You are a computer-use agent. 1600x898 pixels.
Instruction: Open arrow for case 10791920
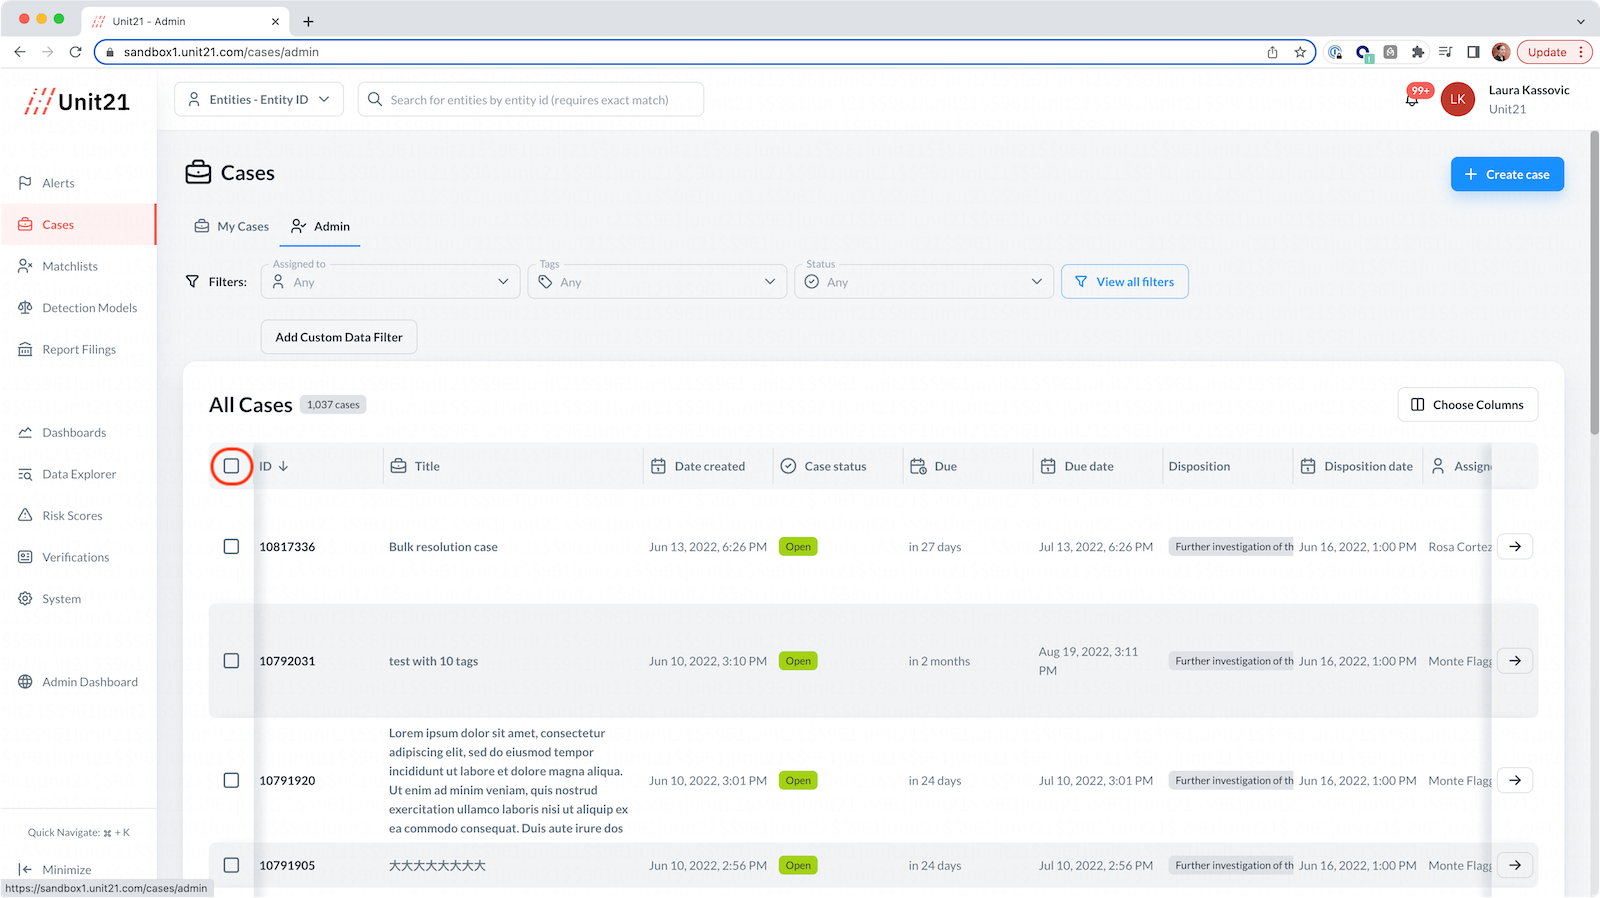tap(1515, 780)
